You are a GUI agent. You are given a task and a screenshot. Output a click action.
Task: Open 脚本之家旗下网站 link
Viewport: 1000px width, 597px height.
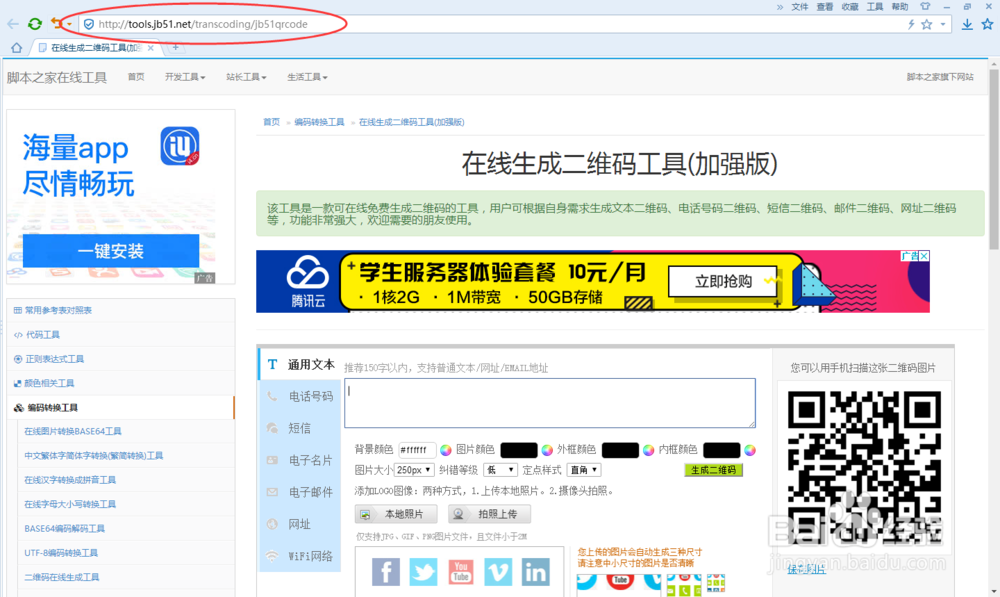click(940, 77)
